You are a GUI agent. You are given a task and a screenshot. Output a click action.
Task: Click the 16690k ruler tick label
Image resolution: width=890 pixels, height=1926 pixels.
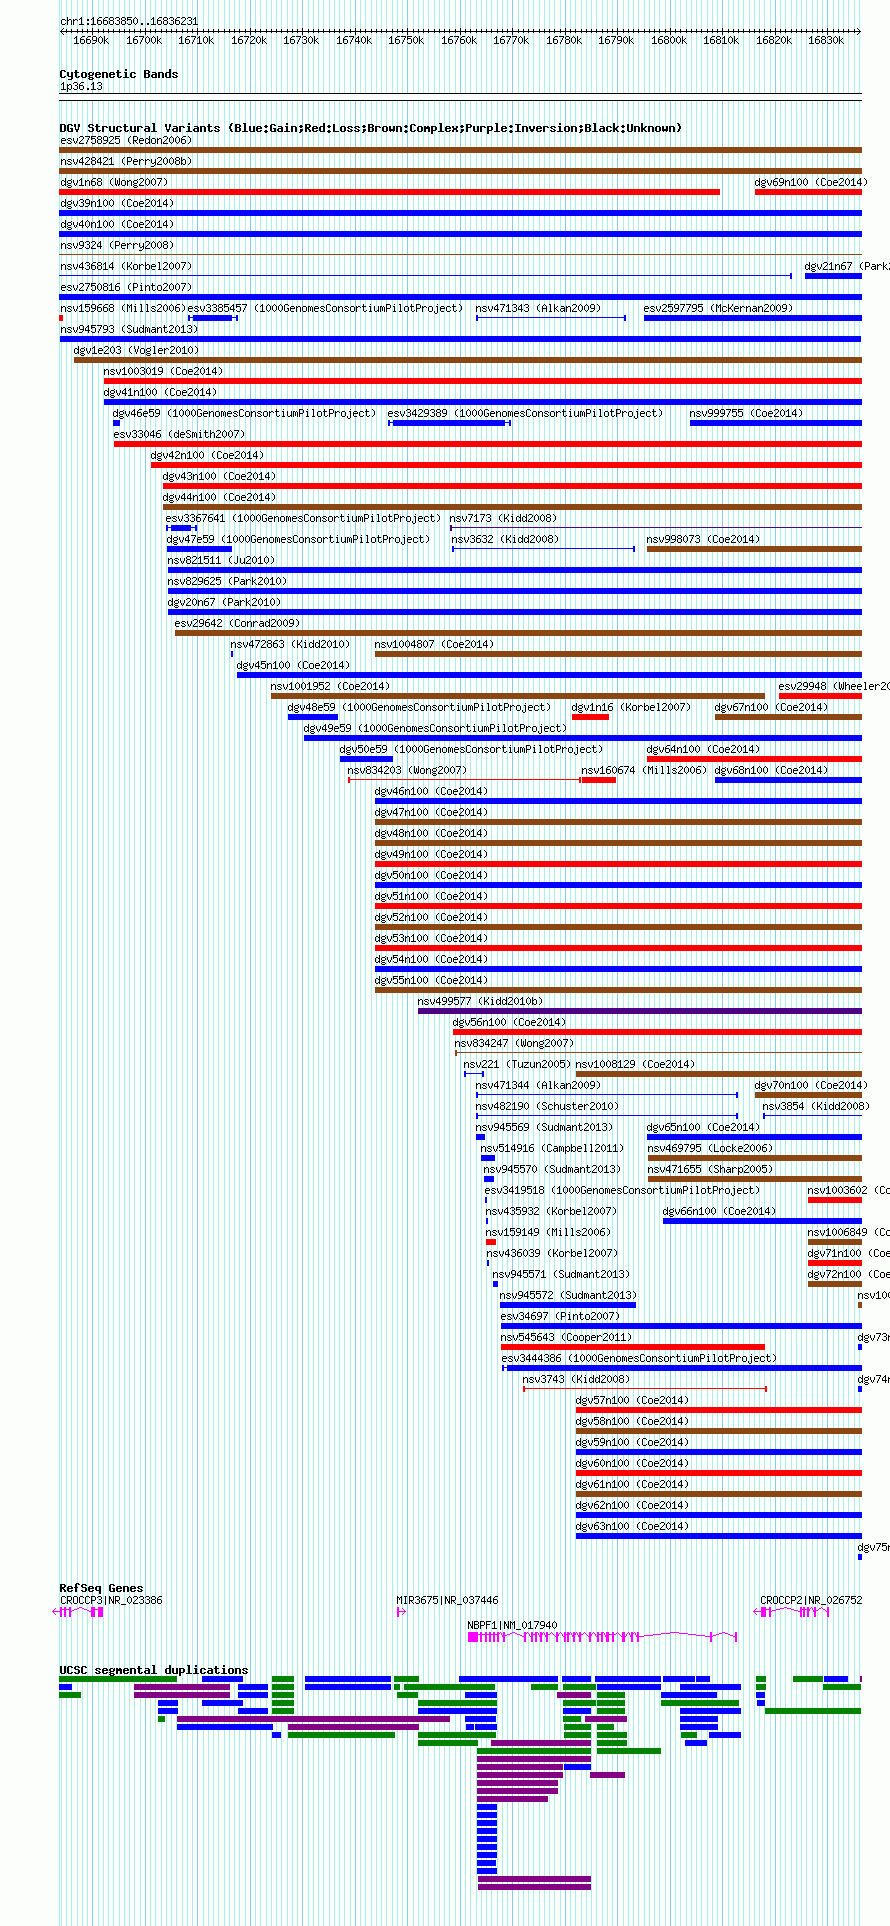coord(91,40)
